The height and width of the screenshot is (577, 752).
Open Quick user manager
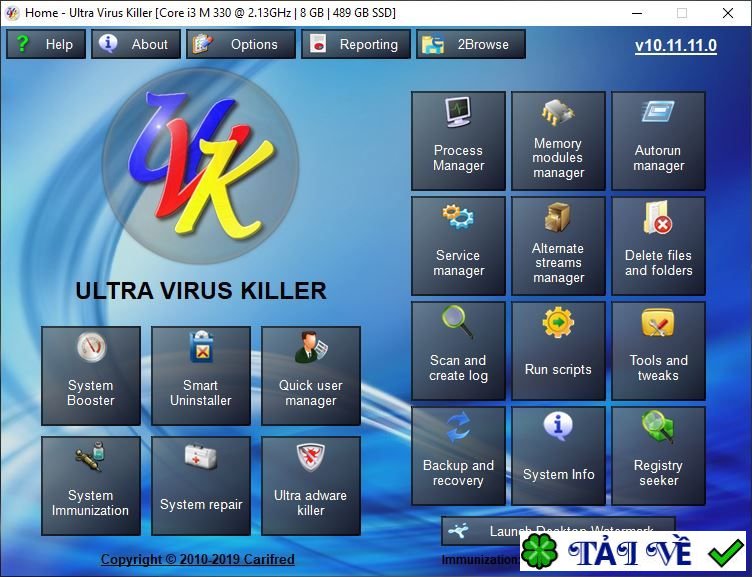pos(311,376)
